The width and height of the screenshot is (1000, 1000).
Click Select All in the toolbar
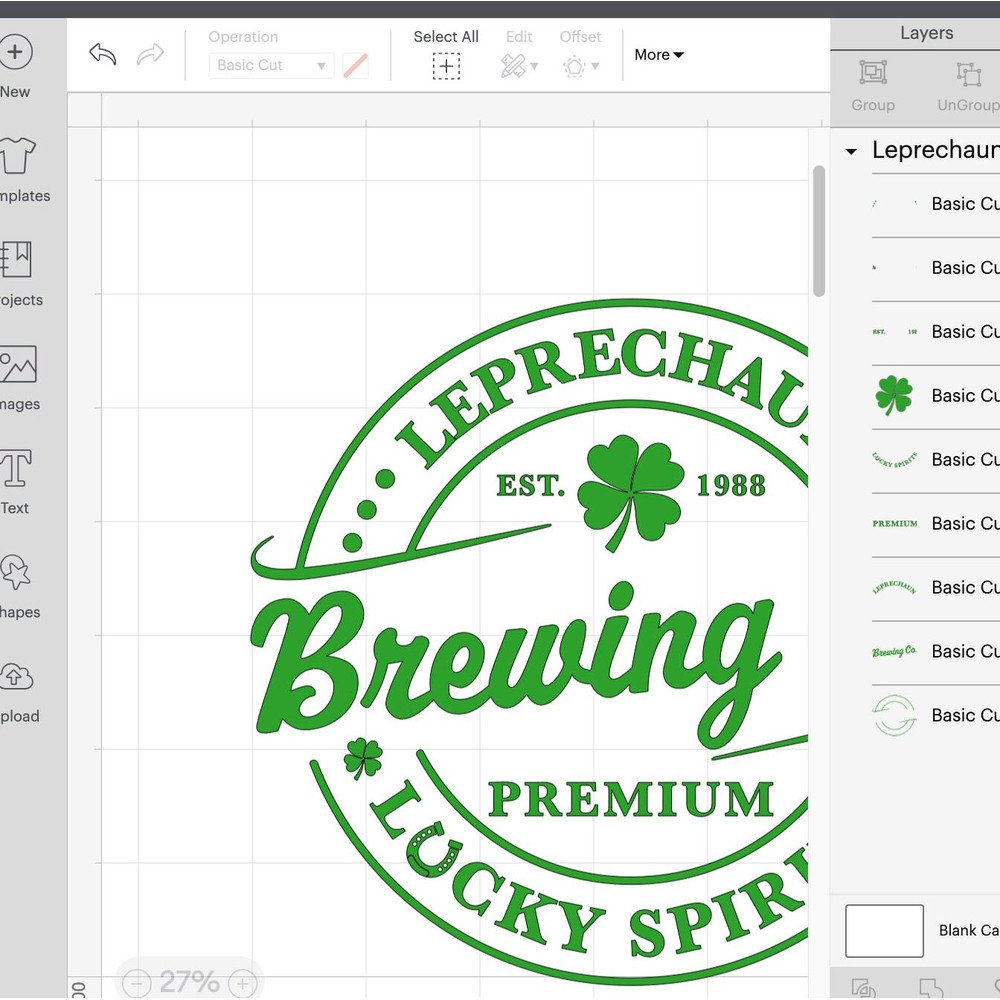coord(446,50)
